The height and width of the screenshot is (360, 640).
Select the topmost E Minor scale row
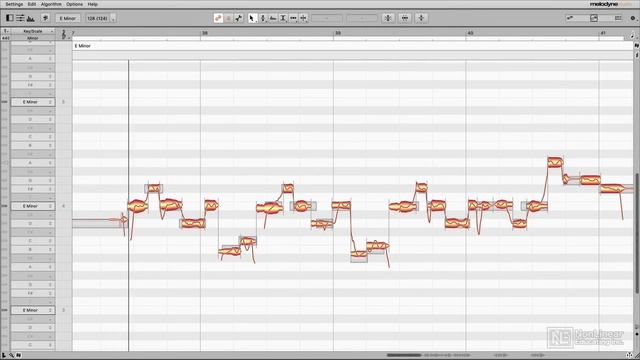tap(33, 102)
